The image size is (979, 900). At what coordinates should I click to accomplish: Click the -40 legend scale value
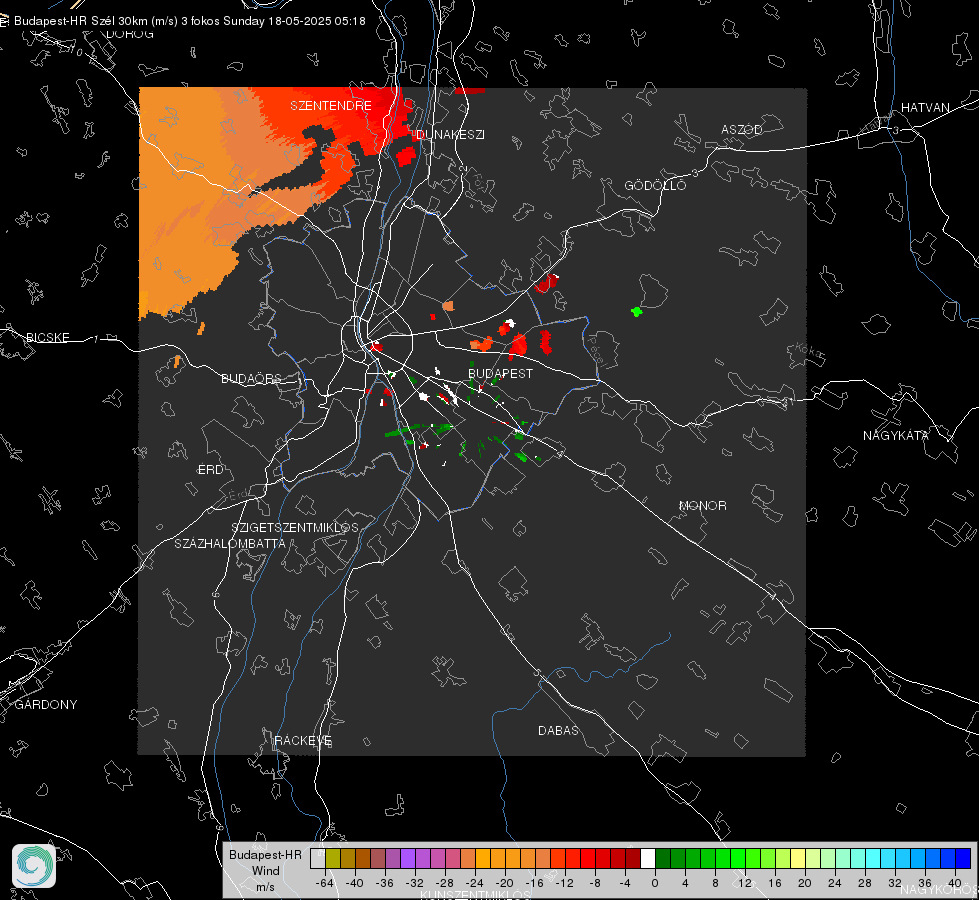point(355,883)
